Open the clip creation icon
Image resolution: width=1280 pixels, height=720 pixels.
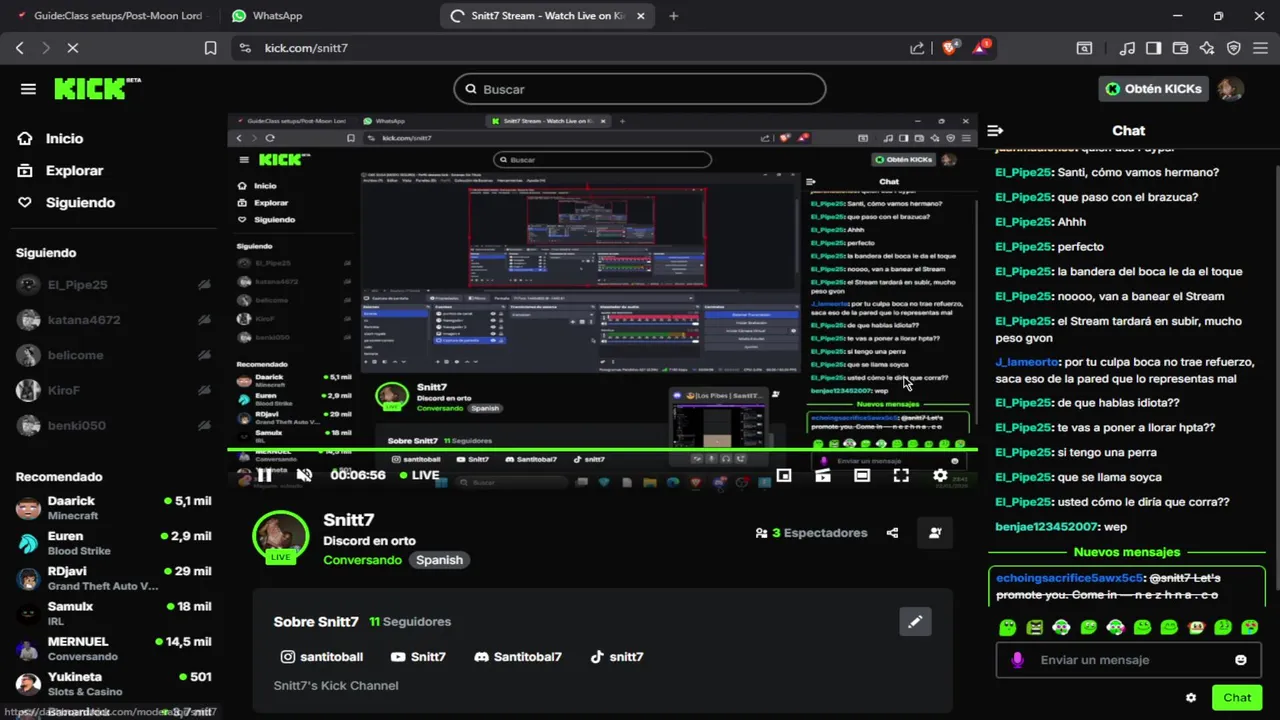[823, 476]
